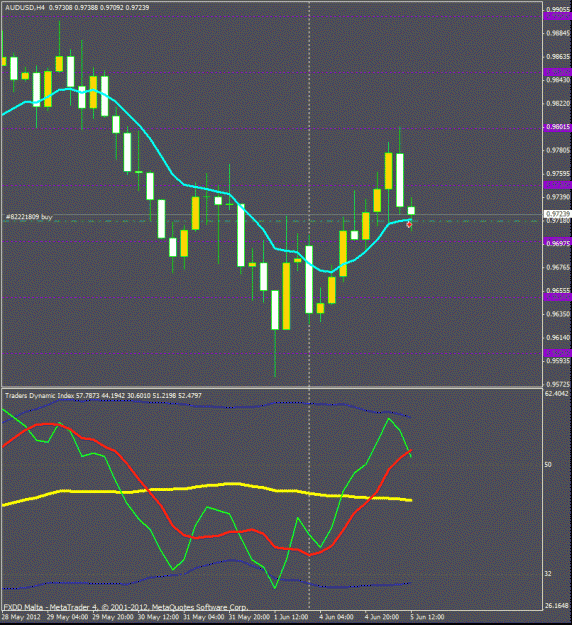Click the 26.1648 indicator scale value
The width and height of the screenshot is (572, 625).
click(x=556, y=606)
